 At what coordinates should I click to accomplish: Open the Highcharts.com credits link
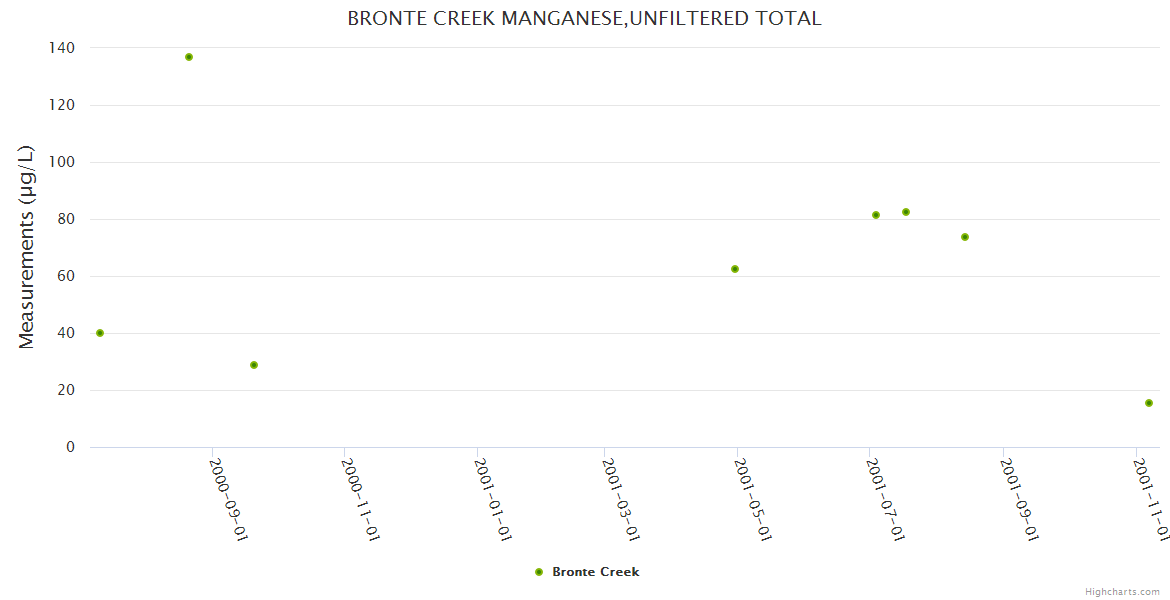[1123, 592]
